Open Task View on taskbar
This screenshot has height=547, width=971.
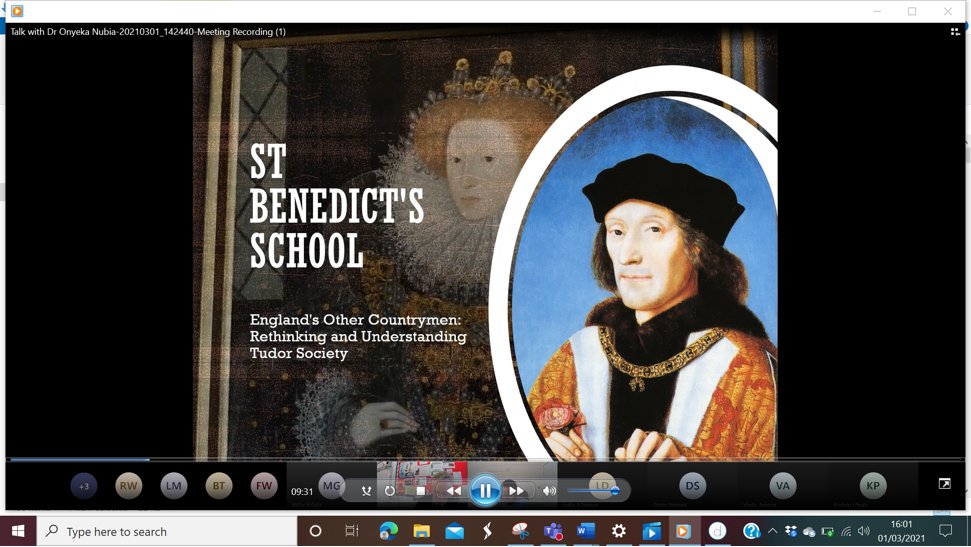coord(352,532)
